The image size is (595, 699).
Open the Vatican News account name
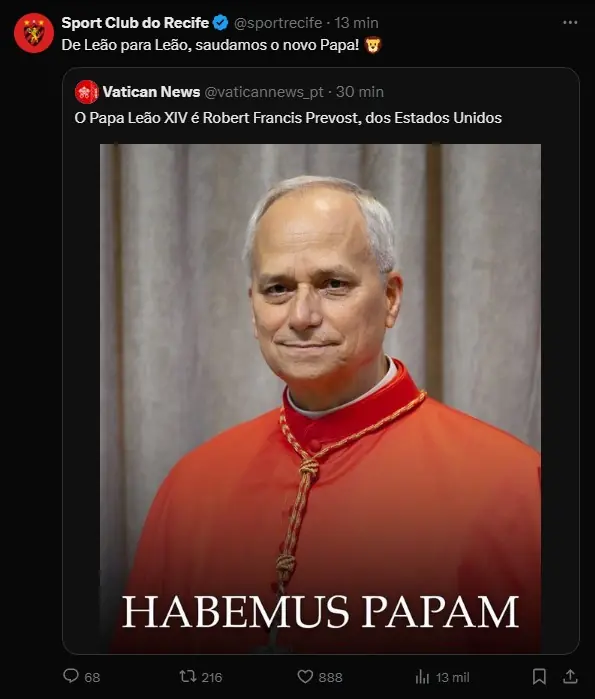(x=151, y=92)
